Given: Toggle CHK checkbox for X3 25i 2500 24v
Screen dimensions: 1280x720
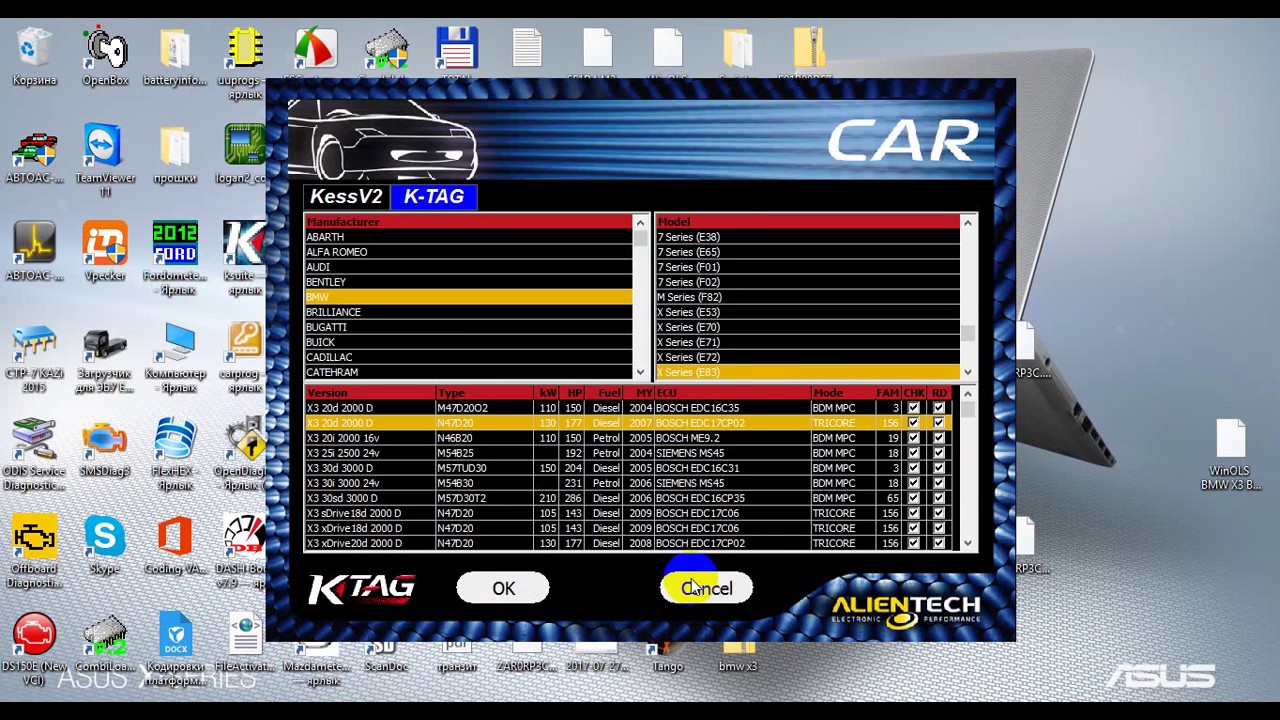Looking at the screenshot, I should pos(913,453).
